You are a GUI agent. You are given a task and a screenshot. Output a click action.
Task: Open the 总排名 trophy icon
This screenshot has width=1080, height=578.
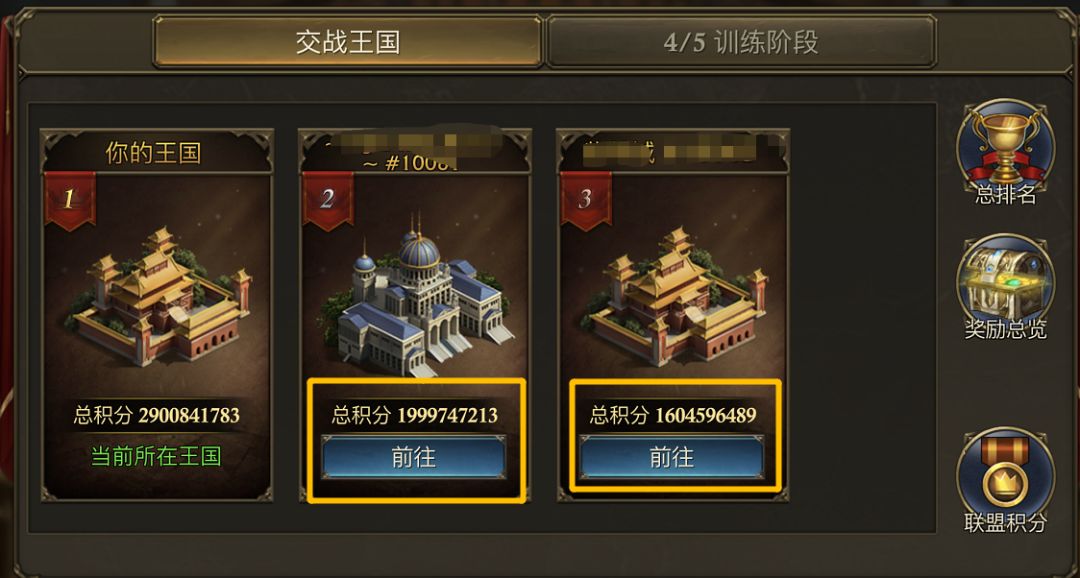(x=1005, y=146)
